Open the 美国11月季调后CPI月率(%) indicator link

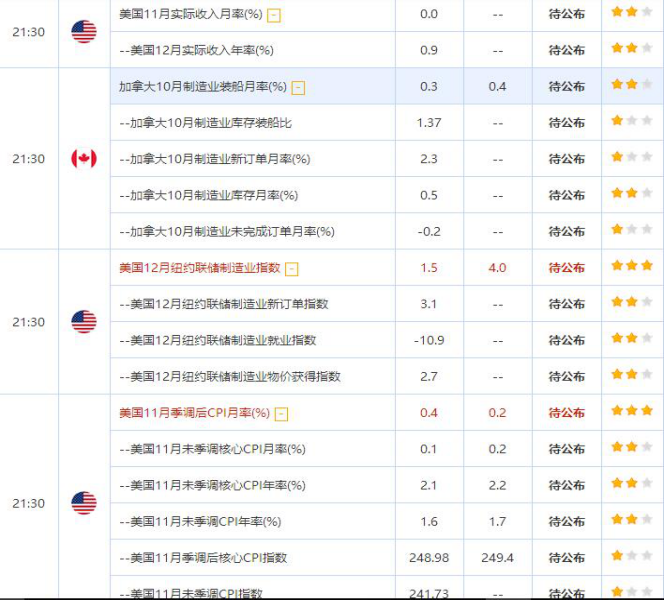pyautogui.click(x=194, y=413)
